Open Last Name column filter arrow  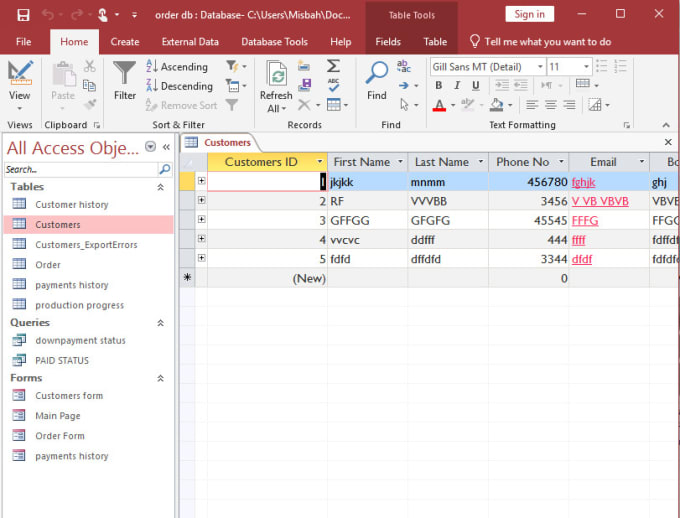click(481, 162)
